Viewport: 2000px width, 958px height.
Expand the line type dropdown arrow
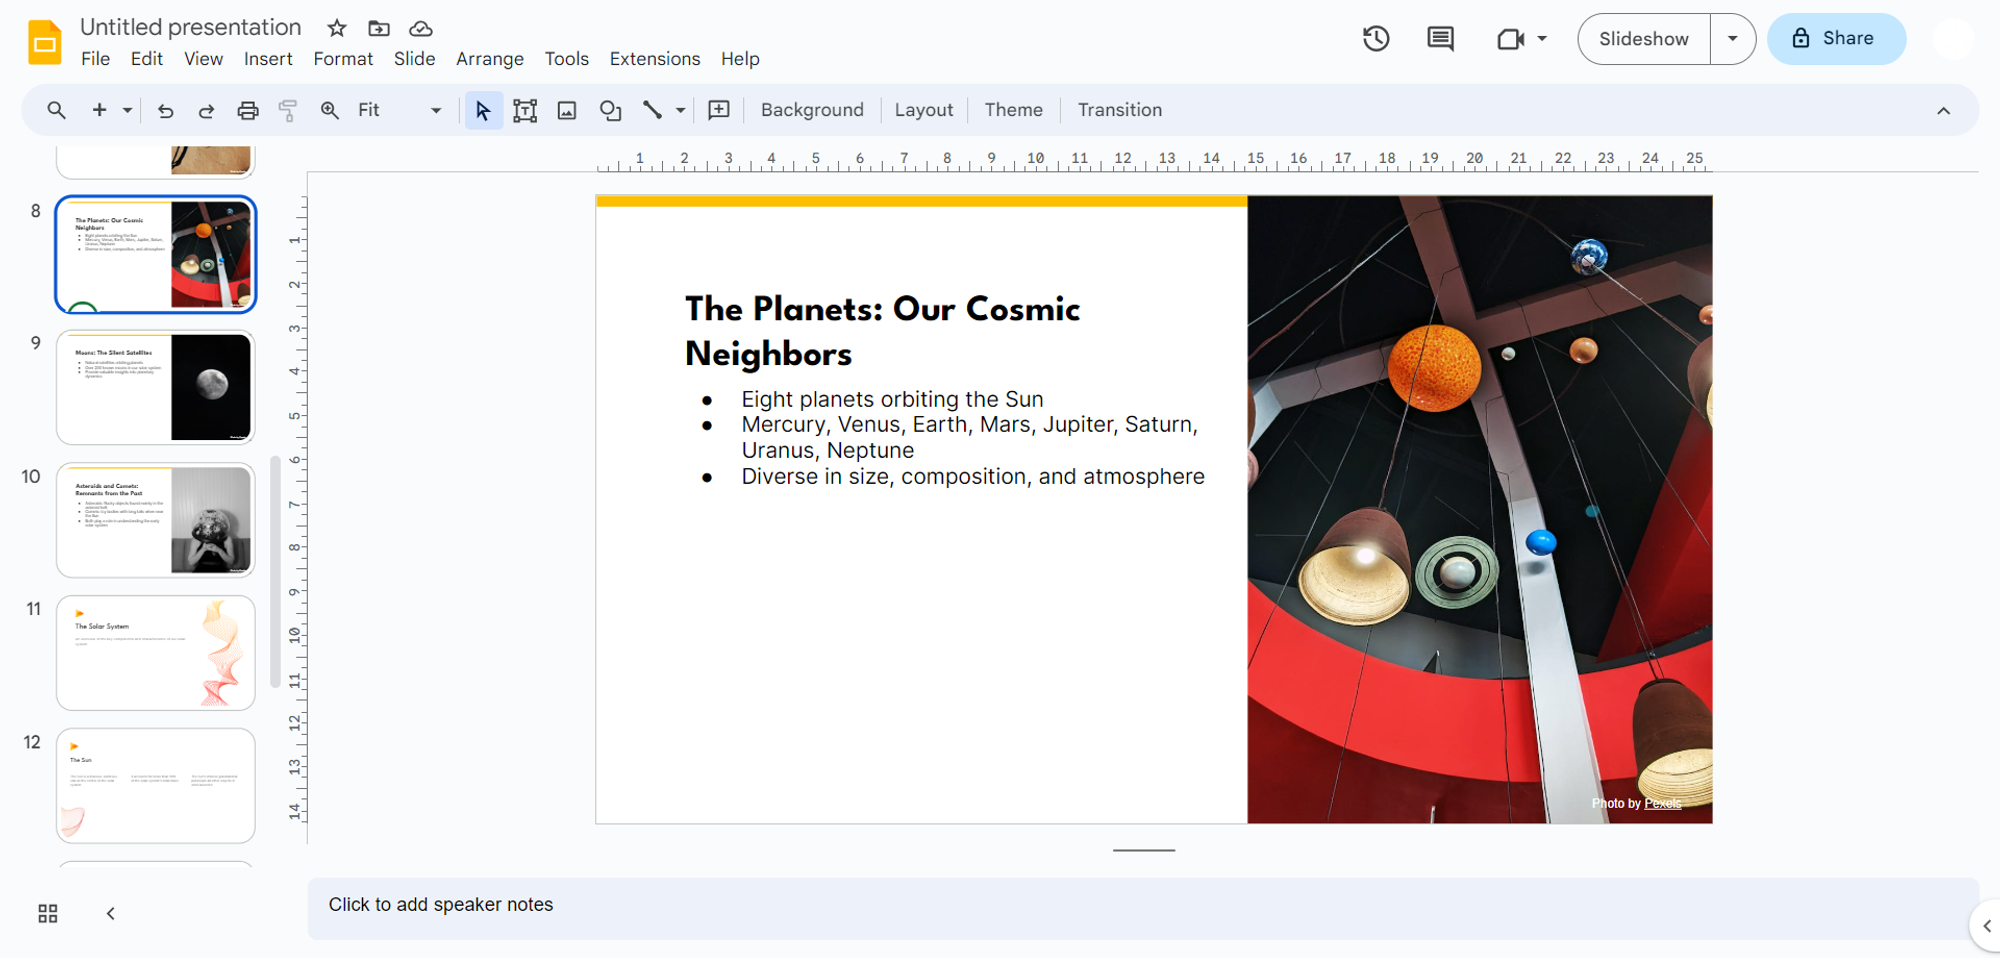click(680, 110)
